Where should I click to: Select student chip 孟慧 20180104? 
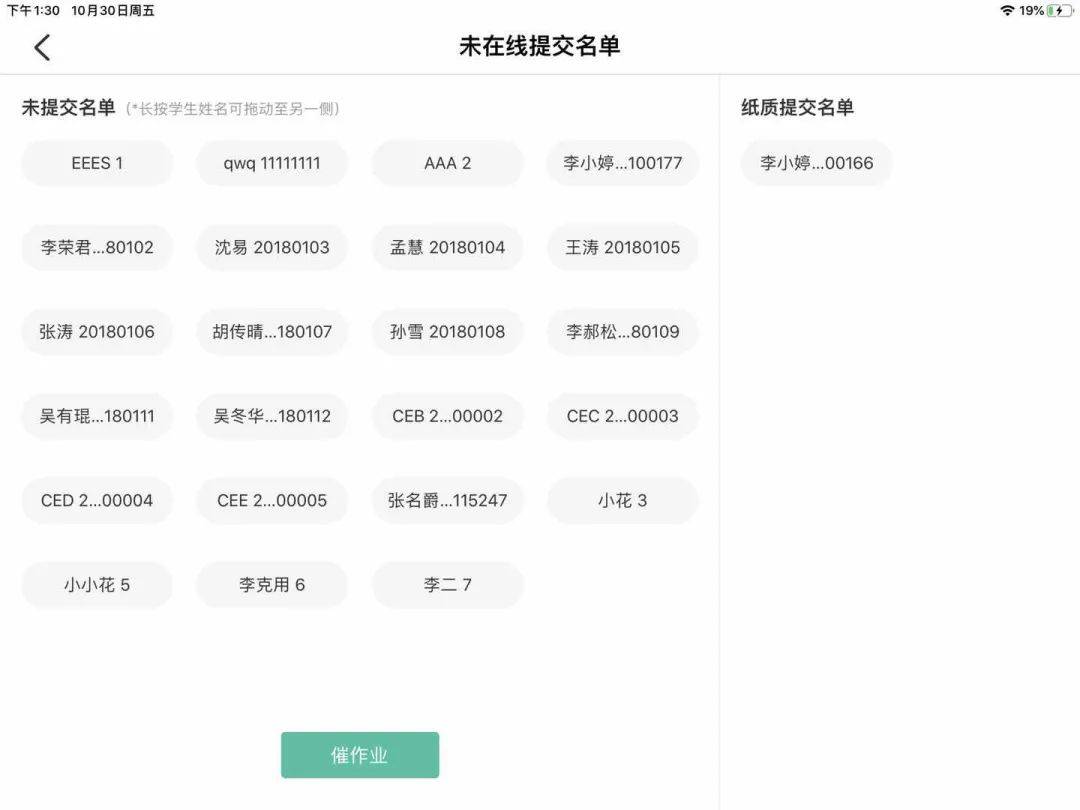[x=448, y=247]
